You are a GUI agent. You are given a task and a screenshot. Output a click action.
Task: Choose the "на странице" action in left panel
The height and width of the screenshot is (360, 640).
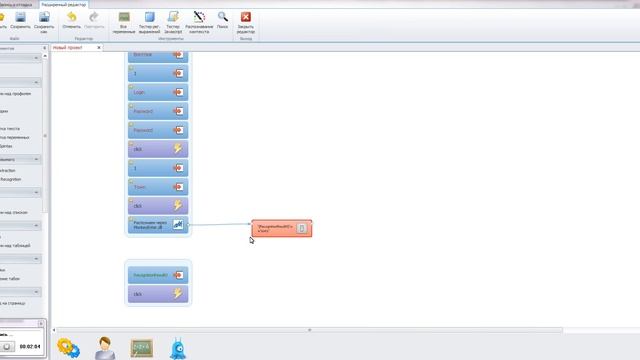[13, 303]
